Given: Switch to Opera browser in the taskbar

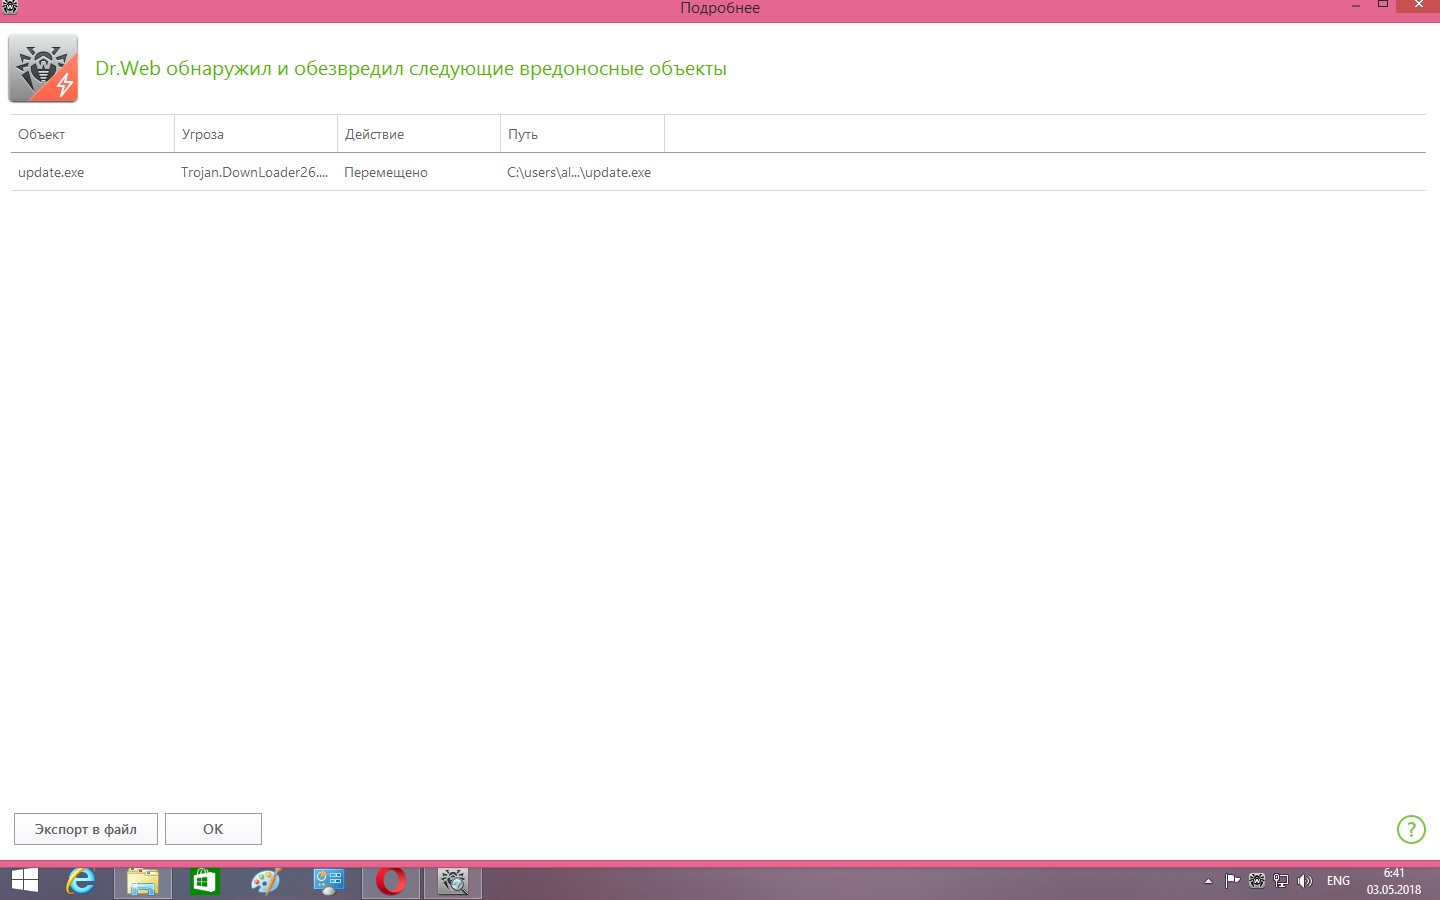Looking at the screenshot, I should coord(391,881).
